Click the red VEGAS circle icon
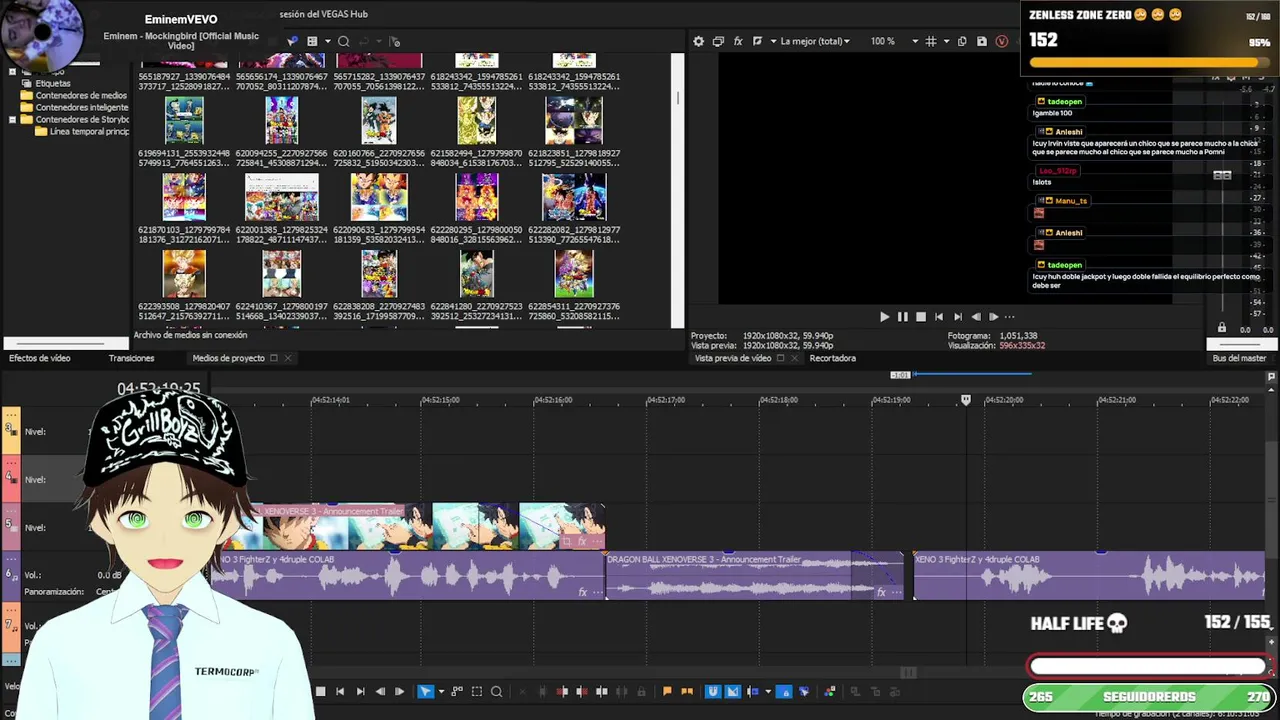The image size is (1280, 720). coord(1001,41)
